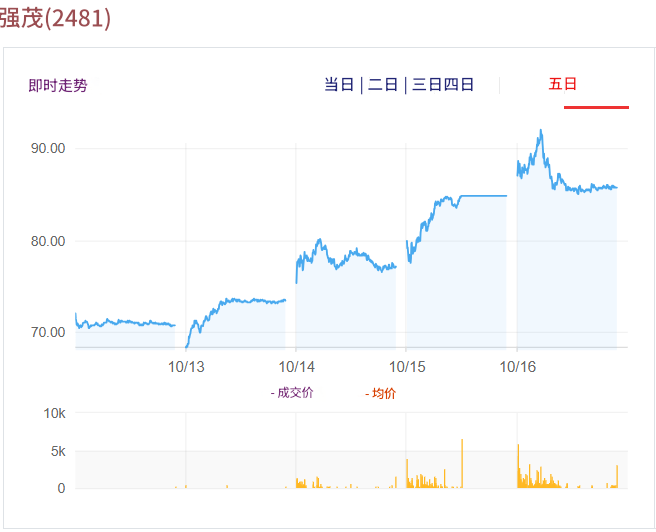Click the 70.00 price axis label
The height and width of the screenshot is (532, 656).
tap(48, 332)
